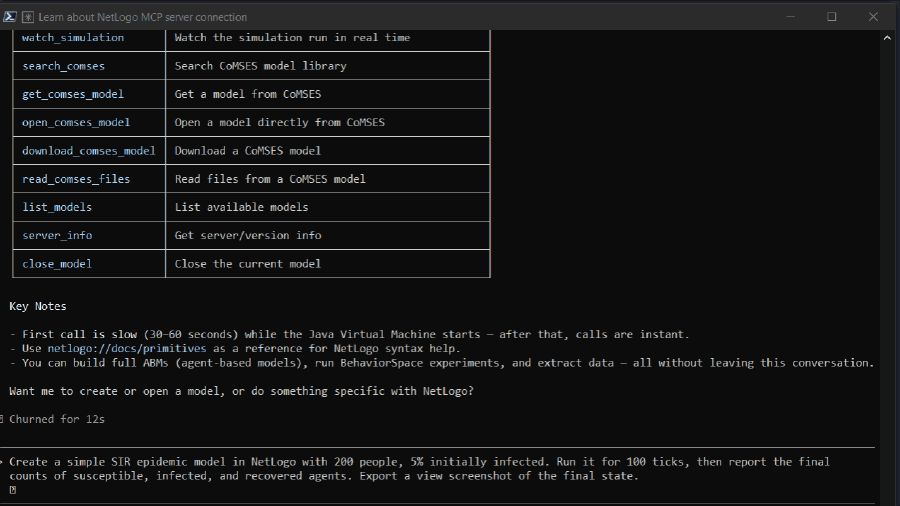The height and width of the screenshot is (506, 900).
Task: Open the netlogo://docs/primitives link
Action: [x=126, y=348]
